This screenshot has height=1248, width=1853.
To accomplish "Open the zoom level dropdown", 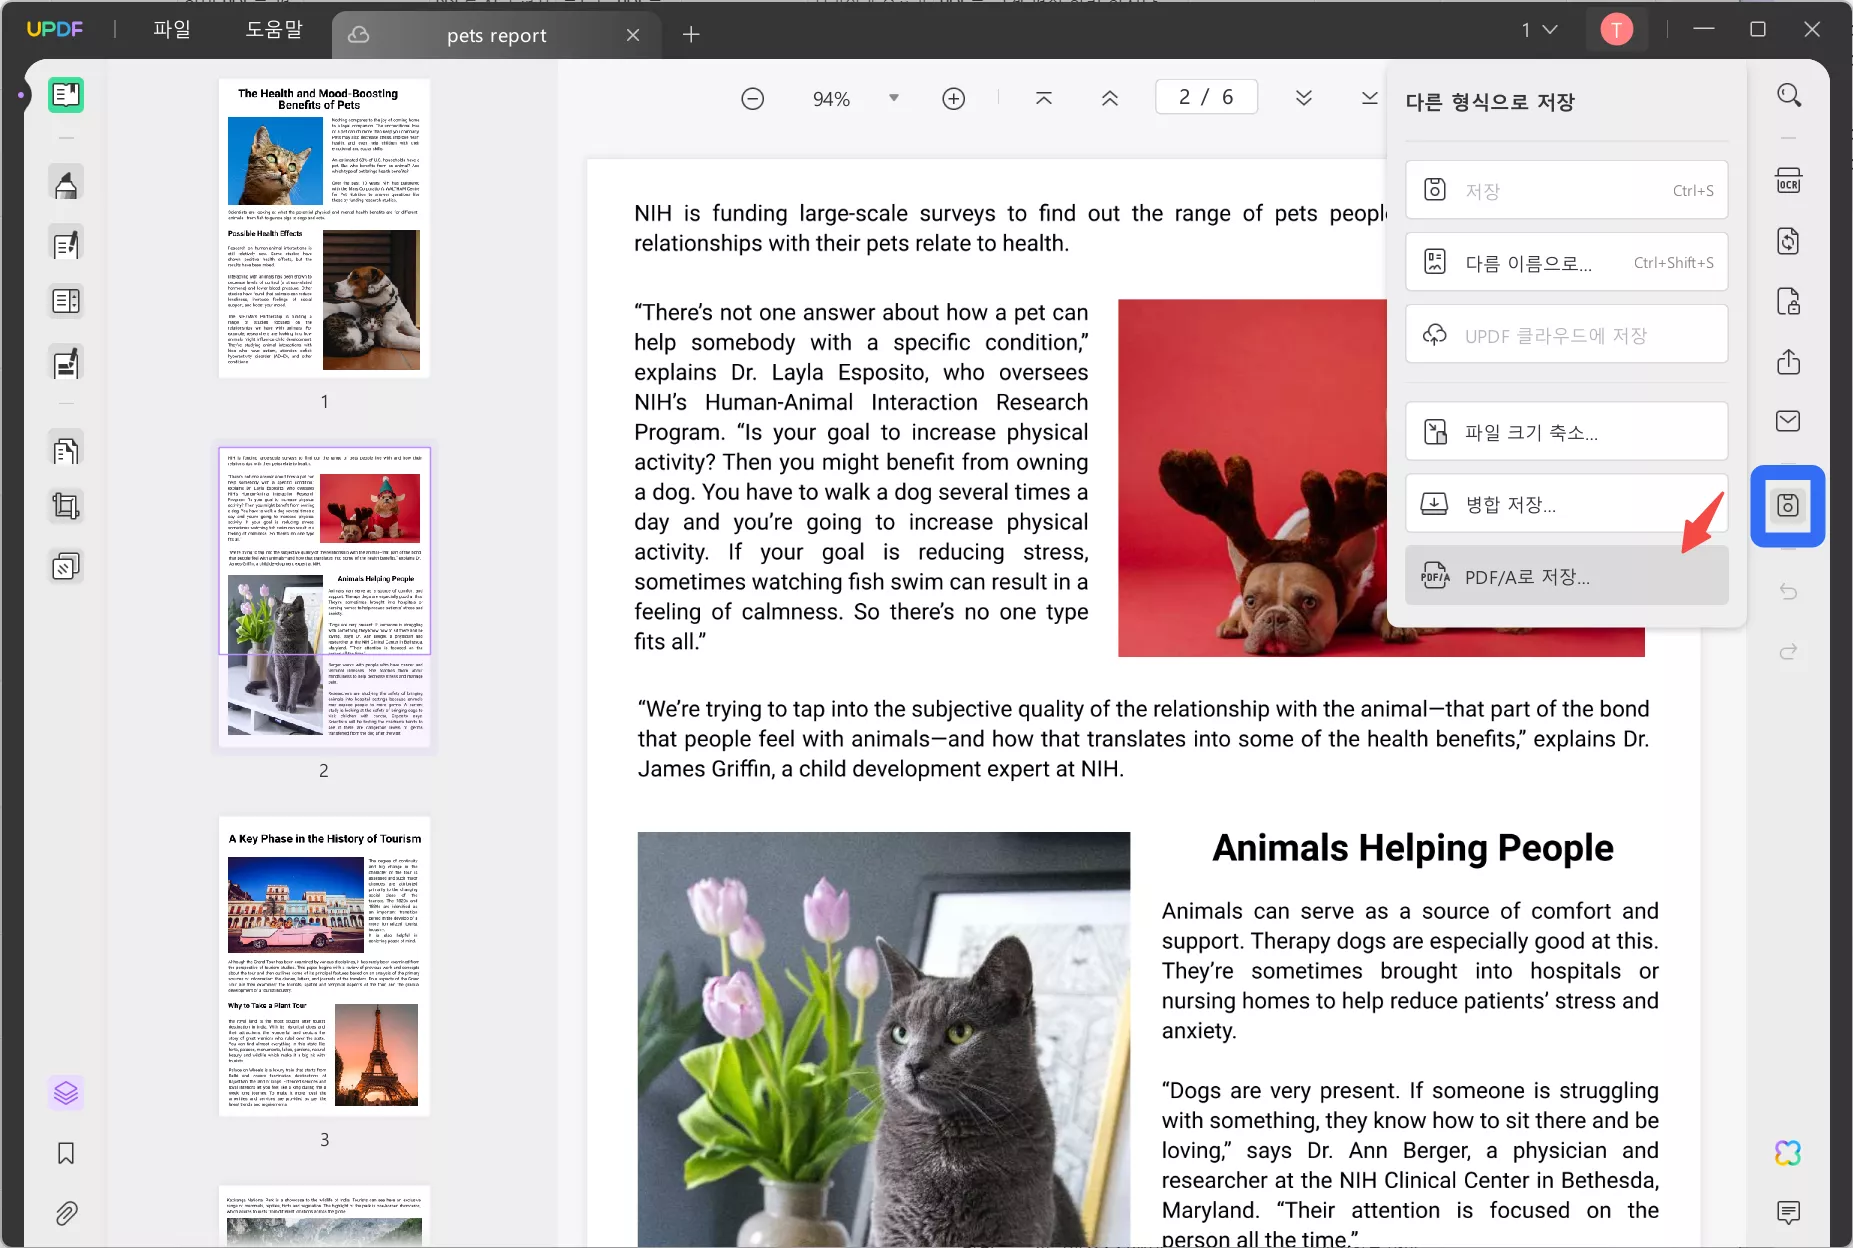I will pos(894,98).
